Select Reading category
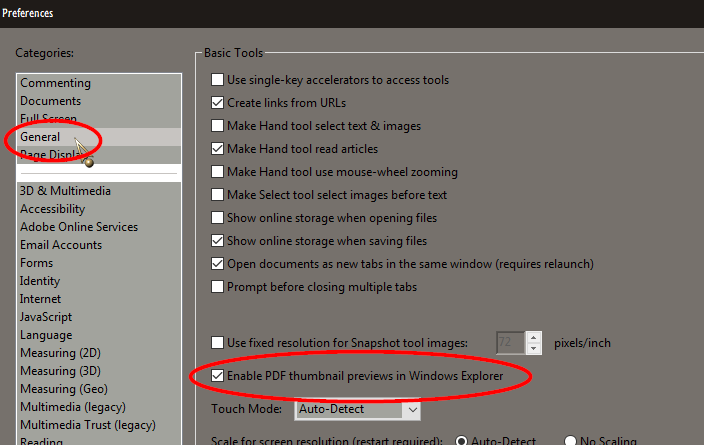The height and width of the screenshot is (445, 704). pos(99,440)
